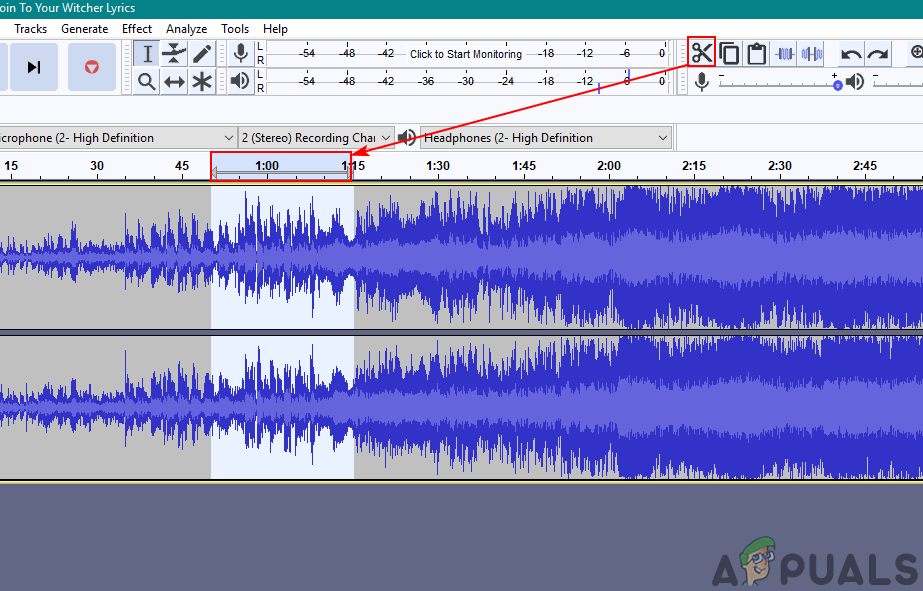Cut the selected audio with scissors icon
This screenshot has height=591, width=923.
click(701, 53)
